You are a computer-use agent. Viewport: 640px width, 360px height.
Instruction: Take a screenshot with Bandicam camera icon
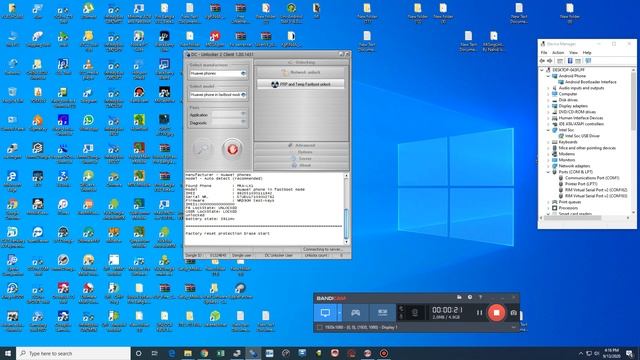pyautogui.click(x=513, y=313)
